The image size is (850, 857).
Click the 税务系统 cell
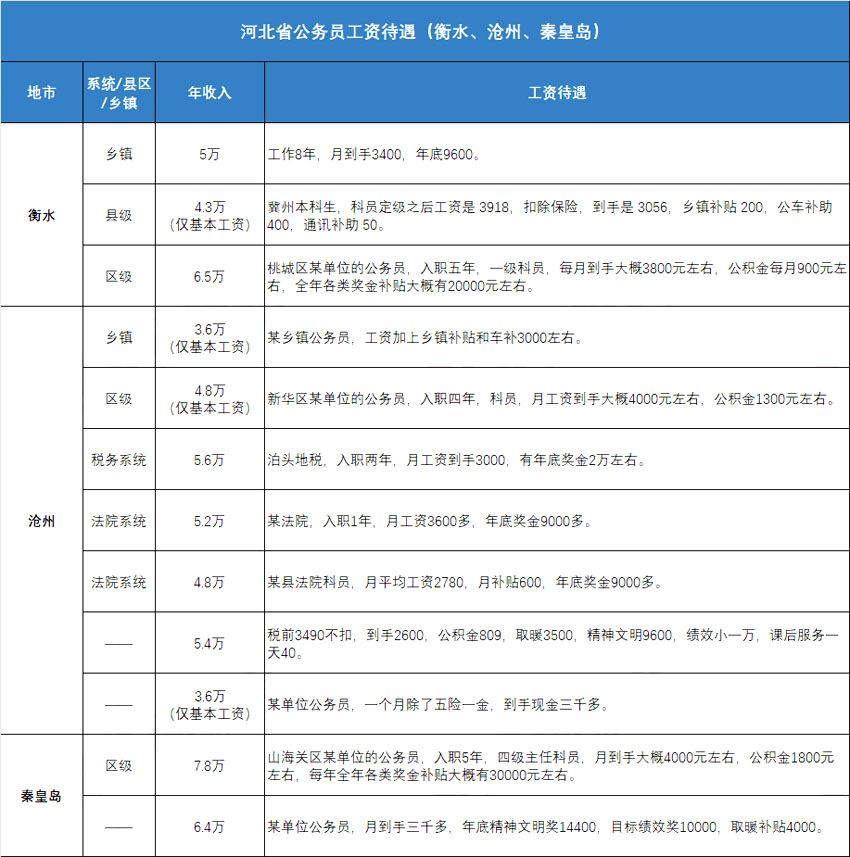pos(119,460)
